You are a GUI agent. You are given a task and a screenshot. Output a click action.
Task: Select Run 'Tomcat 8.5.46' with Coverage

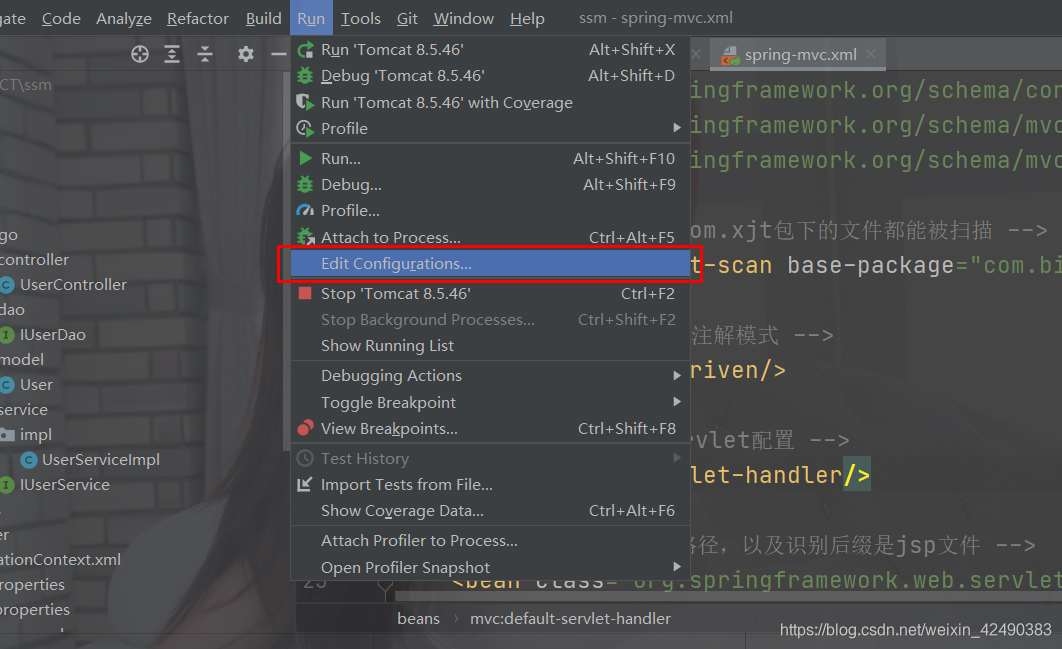pyautogui.click(x=490, y=102)
